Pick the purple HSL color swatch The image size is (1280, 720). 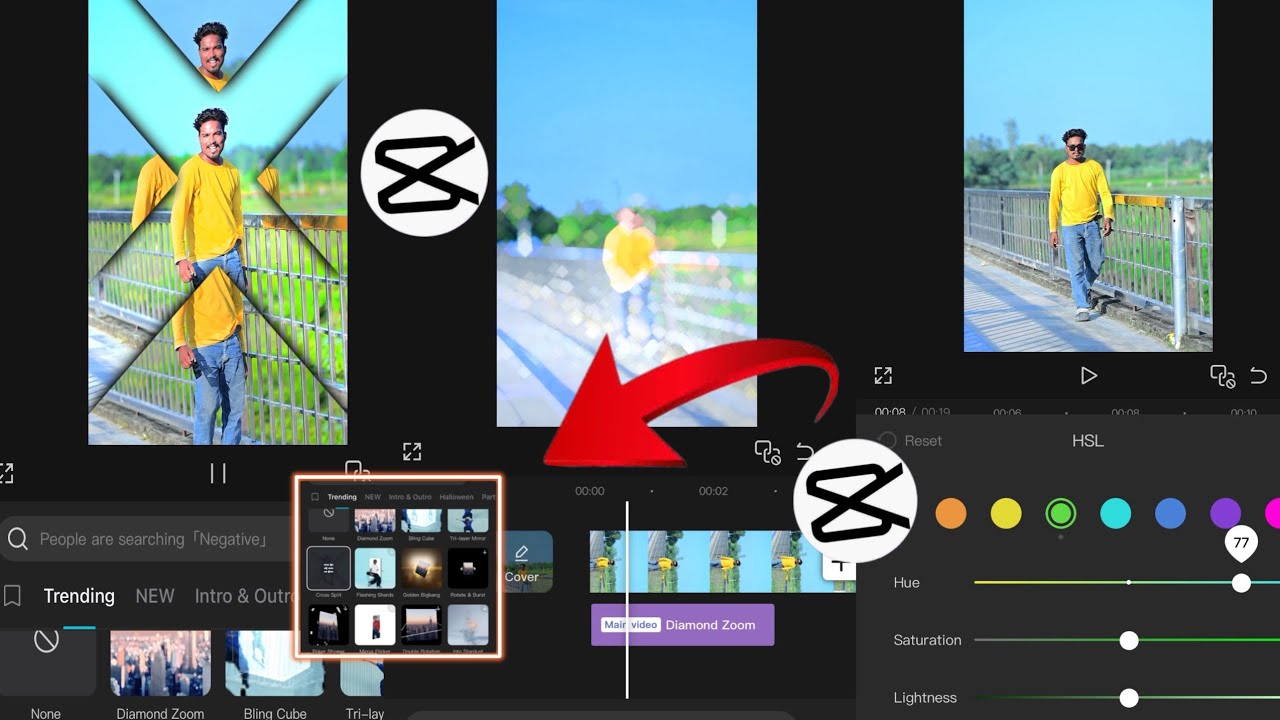tap(1226, 514)
